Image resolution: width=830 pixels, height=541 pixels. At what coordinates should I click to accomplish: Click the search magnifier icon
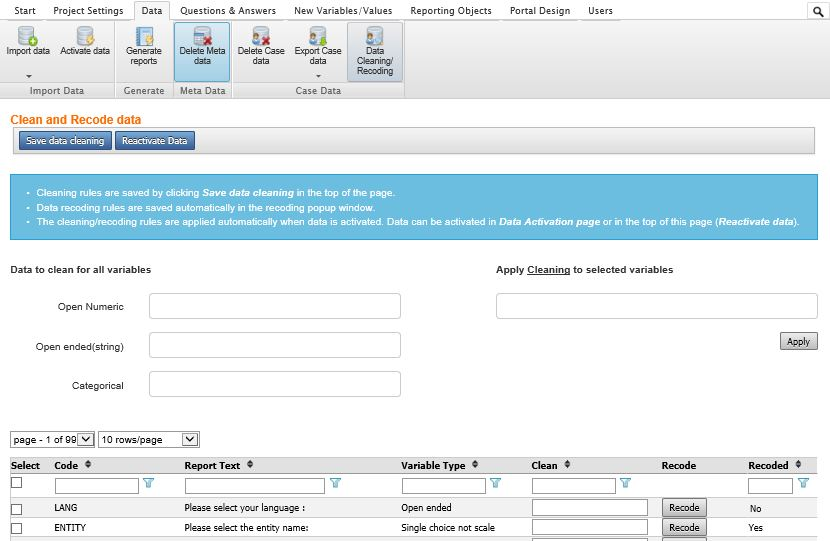point(818,11)
